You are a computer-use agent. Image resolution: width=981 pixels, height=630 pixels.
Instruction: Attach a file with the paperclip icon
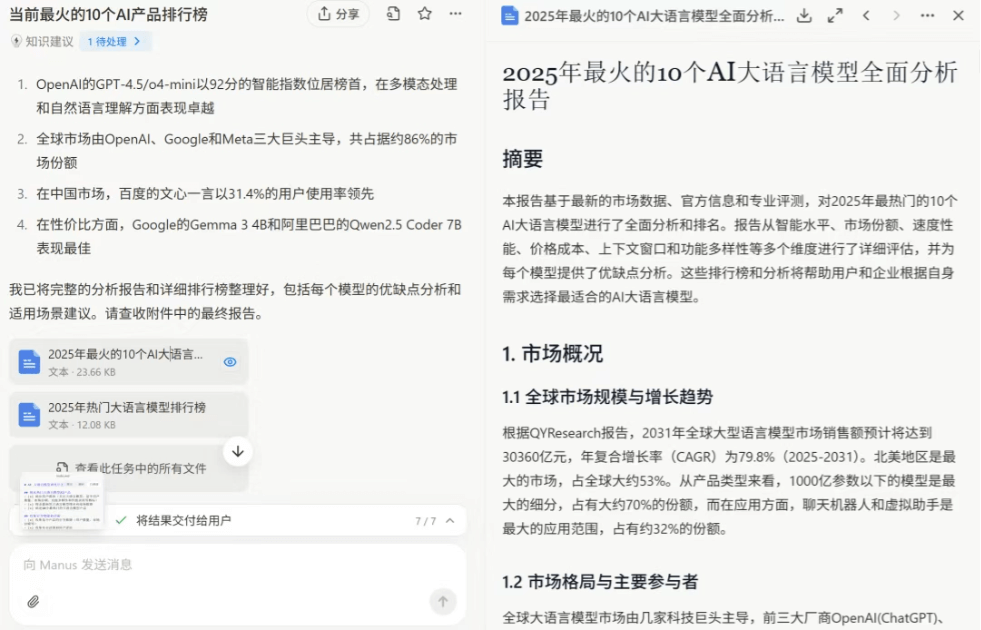pyautogui.click(x=32, y=602)
